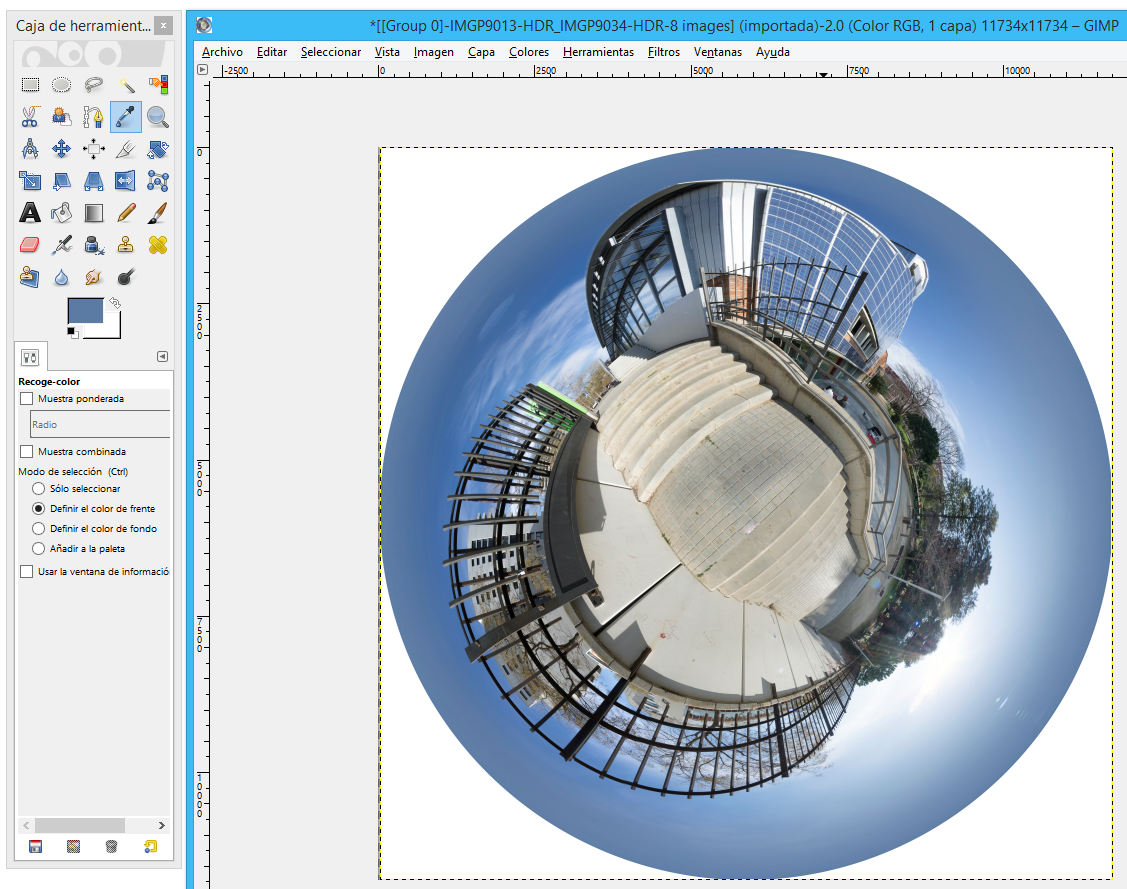This screenshot has width=1127, height=889.
Task: Pick the Bucket Fill tool
Action: coord(62,212)
